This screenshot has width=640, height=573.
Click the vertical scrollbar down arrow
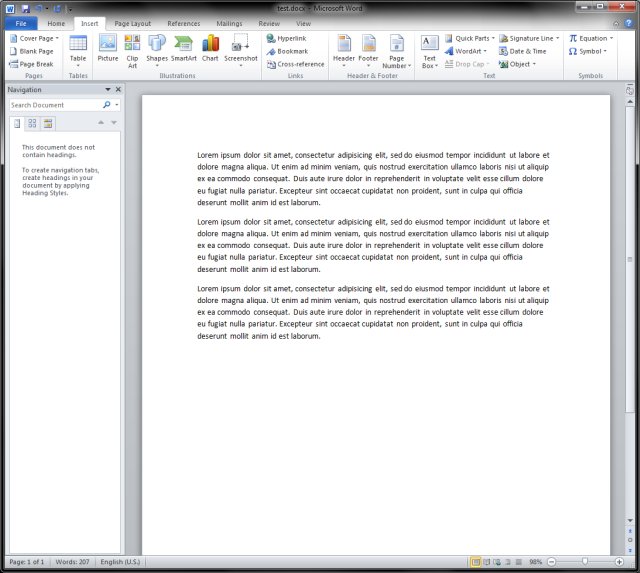630,520
